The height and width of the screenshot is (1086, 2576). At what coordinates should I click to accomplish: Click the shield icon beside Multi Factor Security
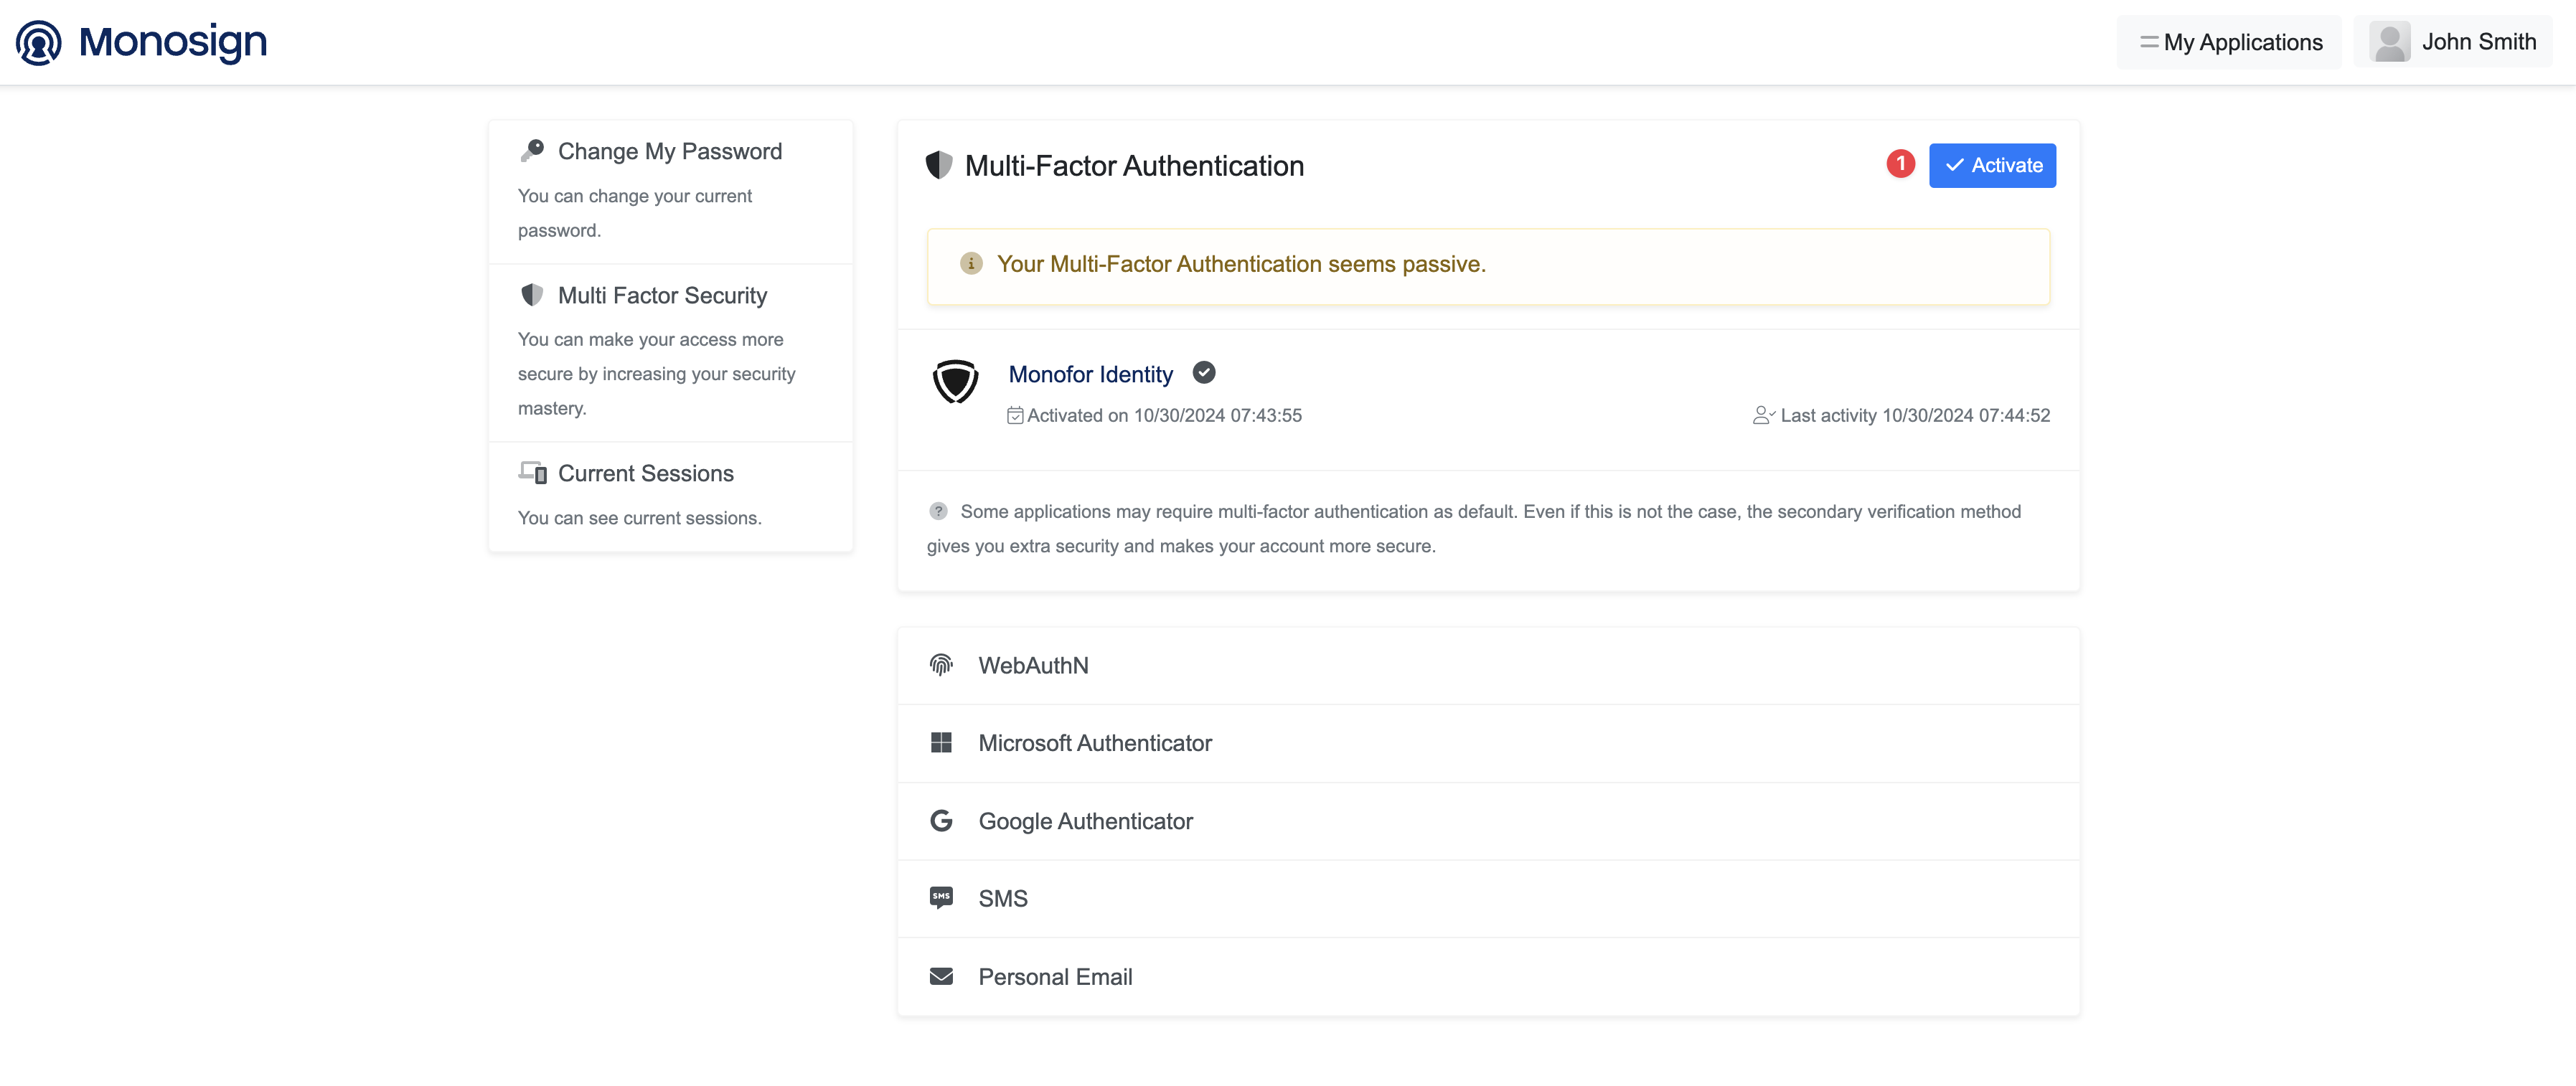pyautogui.click(x=532, y=295)
